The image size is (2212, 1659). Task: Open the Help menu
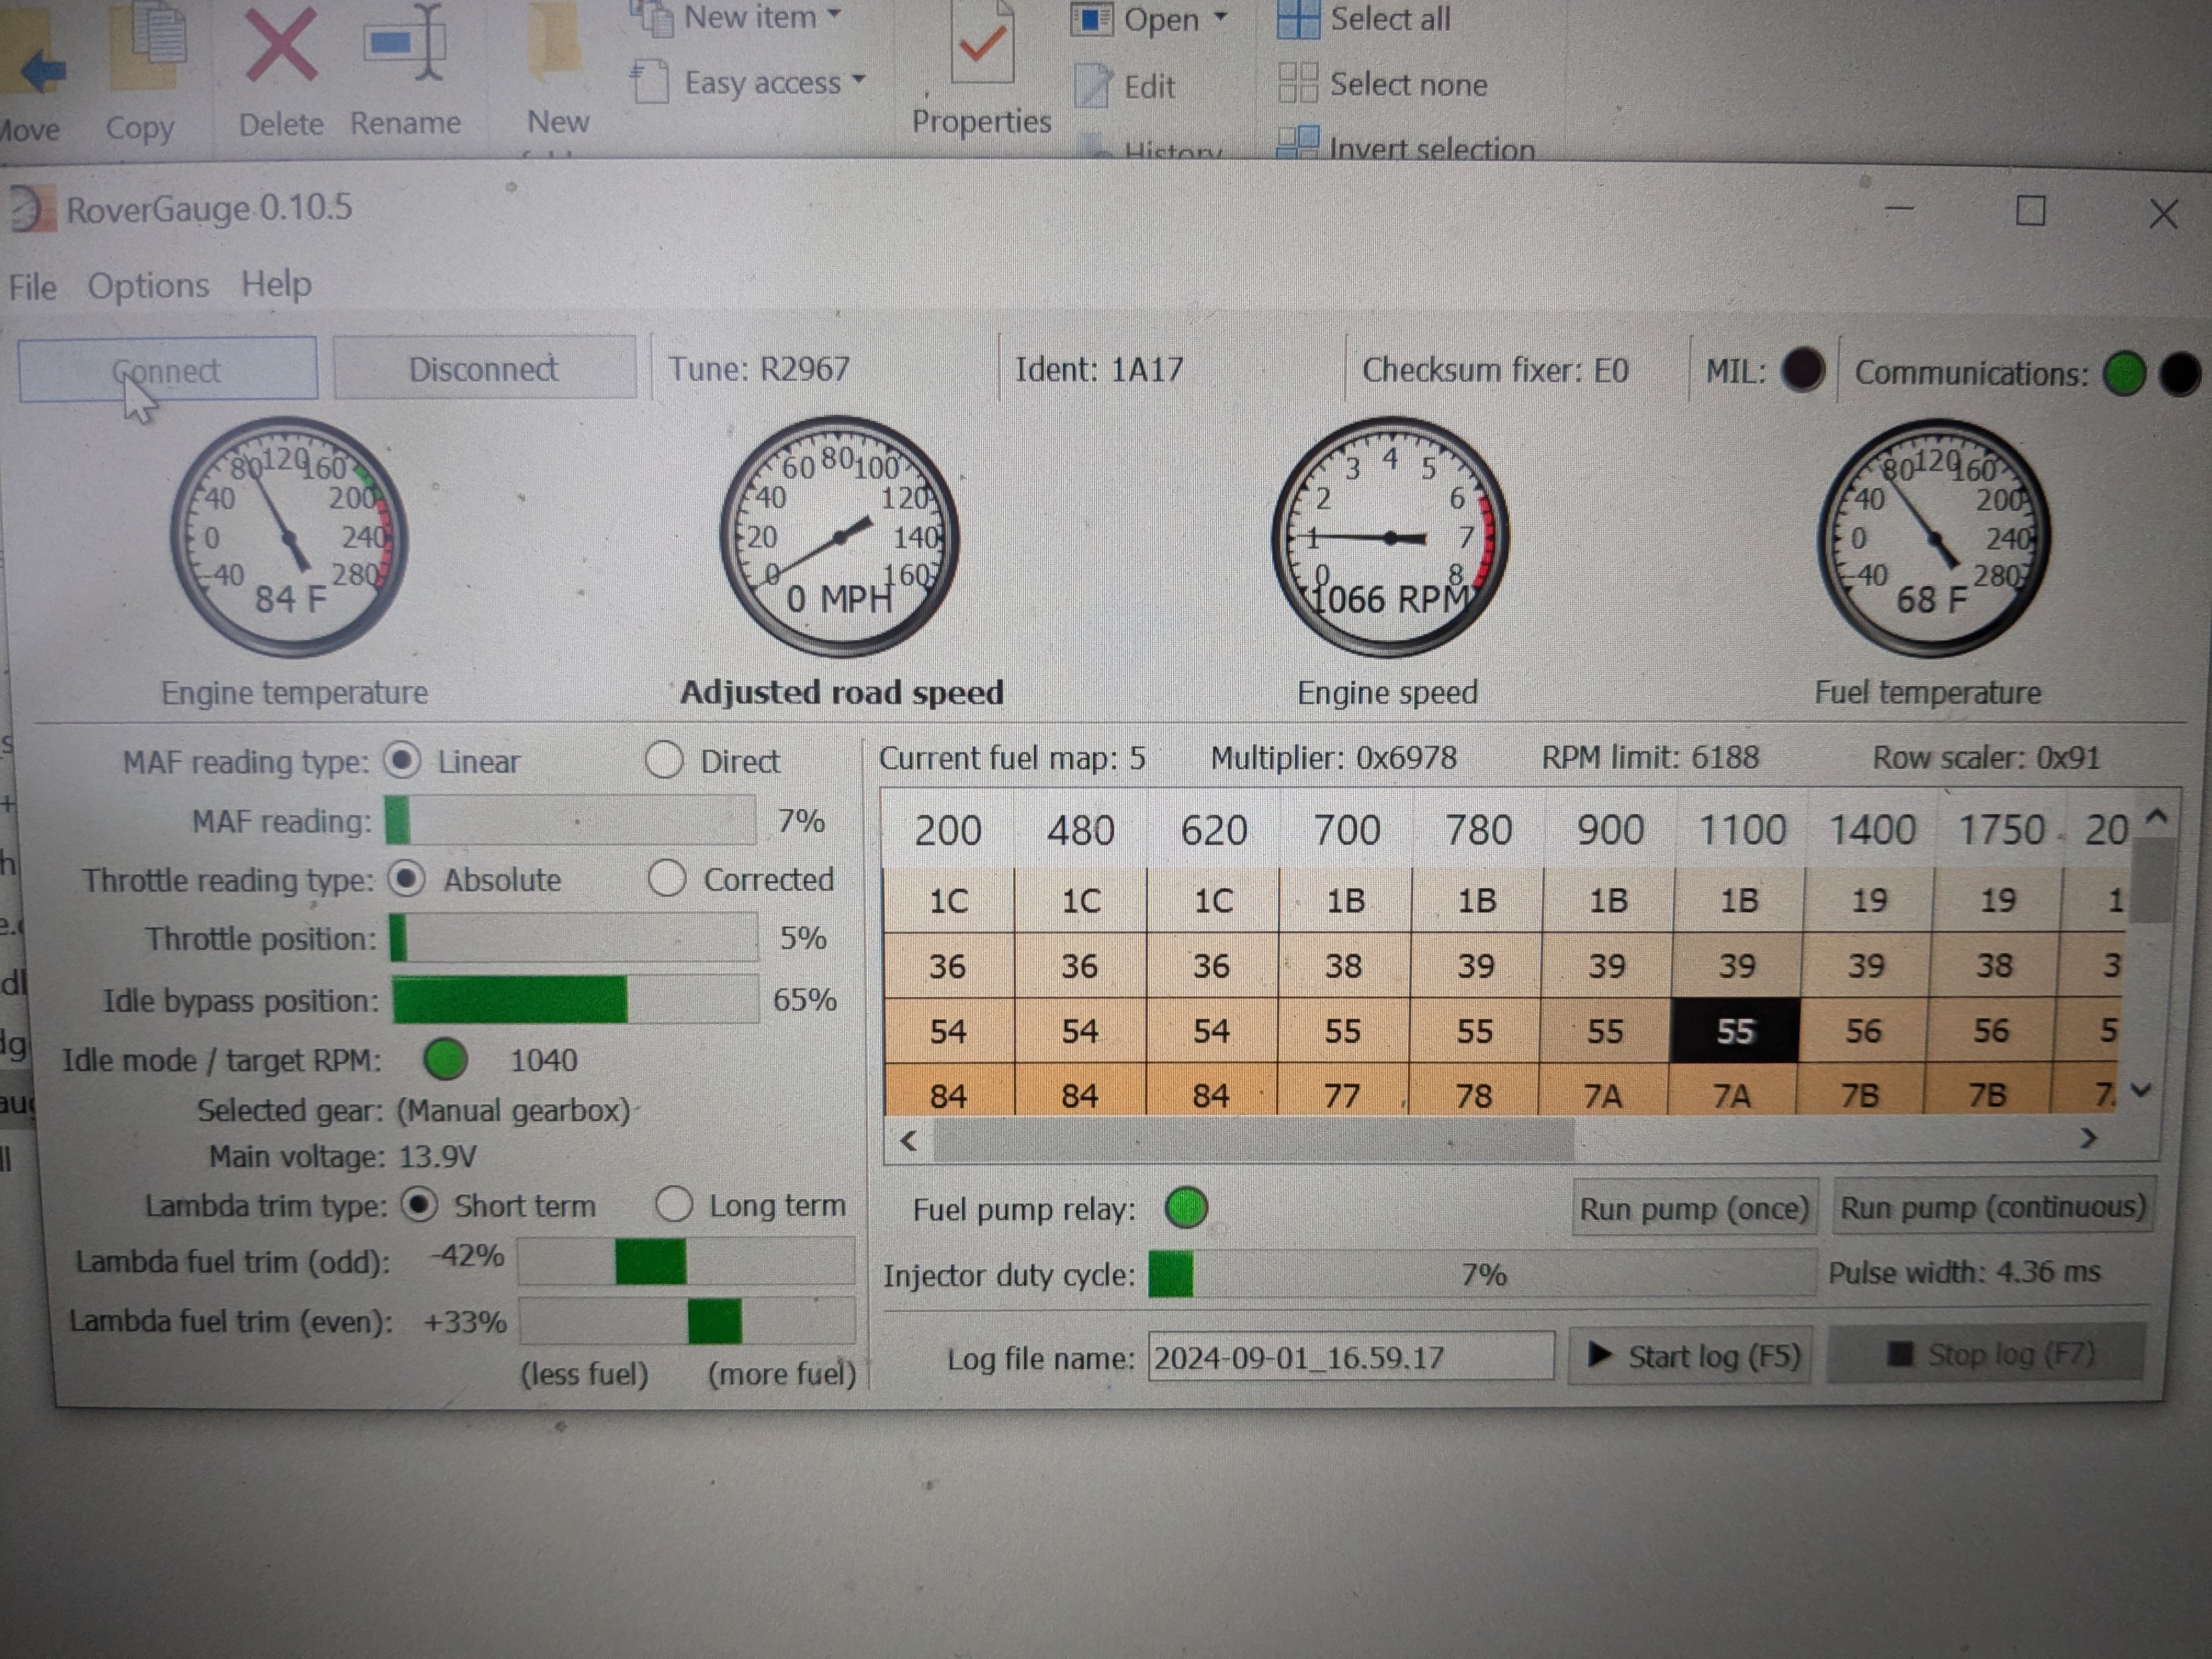(x=276, y=285)
